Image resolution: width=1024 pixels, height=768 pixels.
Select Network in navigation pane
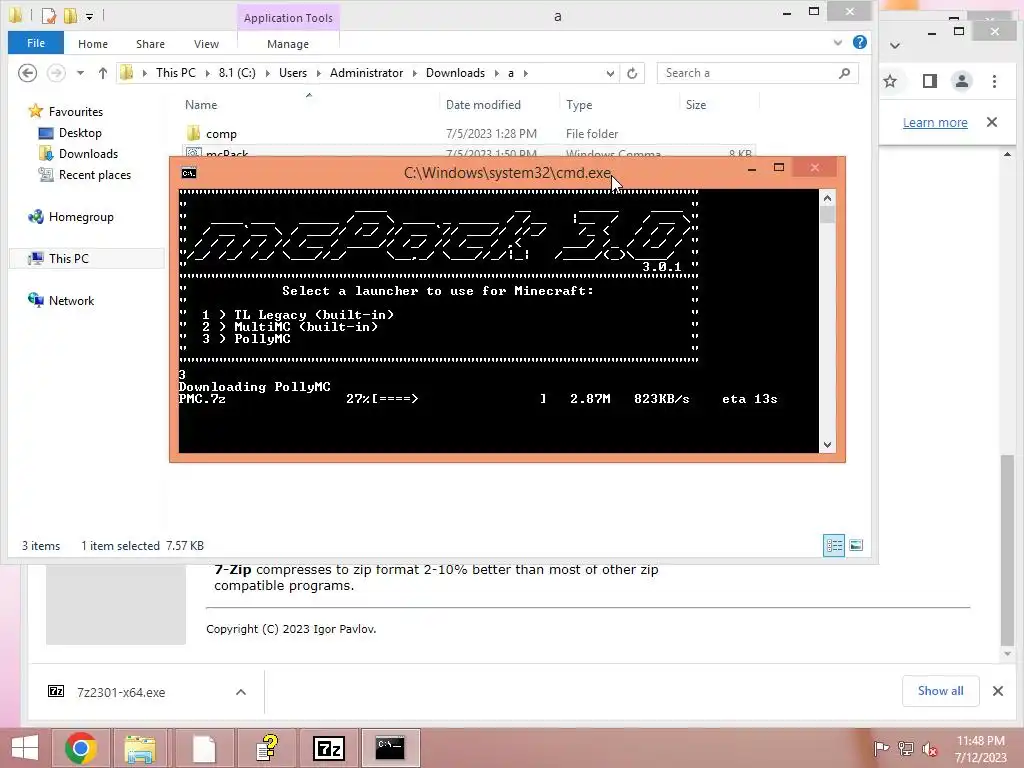coord(71,300)
